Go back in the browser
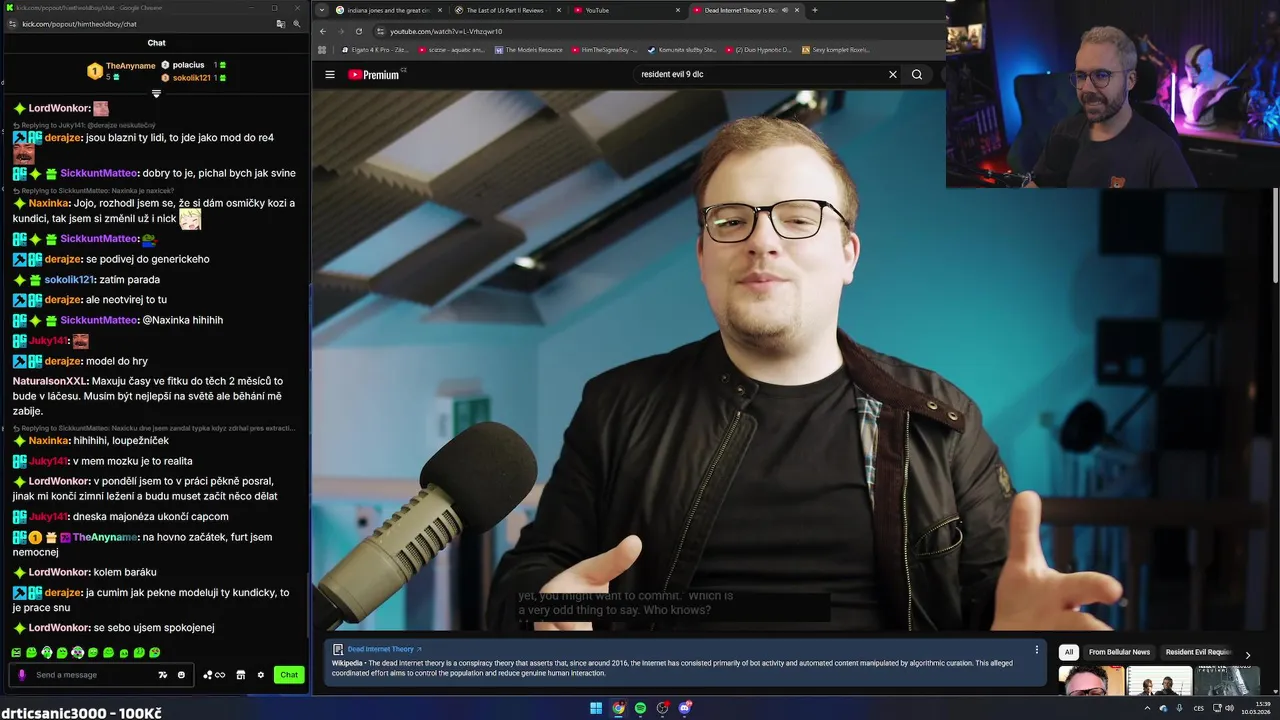This screenshot has height=720, width=1280. (323, 31)
